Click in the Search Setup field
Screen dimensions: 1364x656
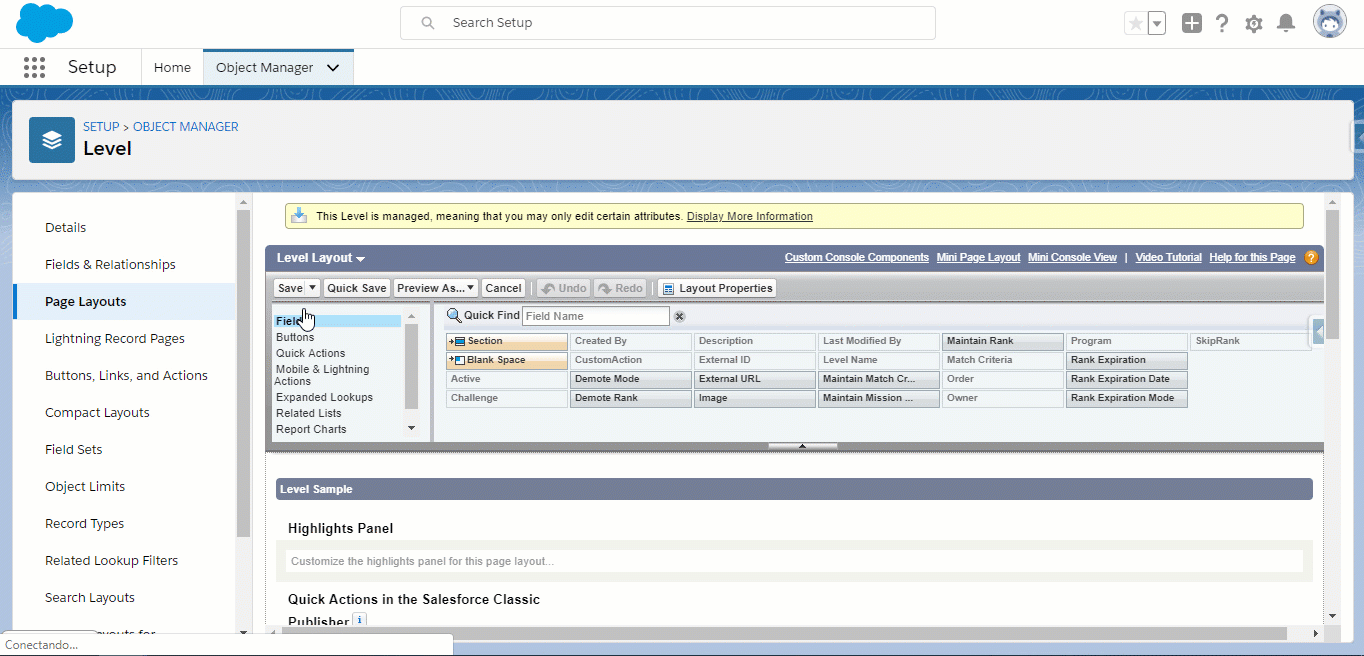tap(668, 23)
